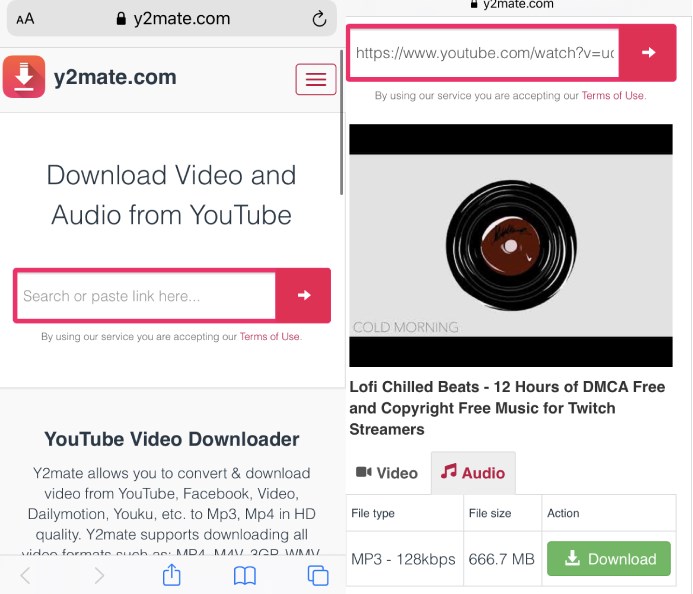Click the 'Search or paste link here' field
This screenshot has width=693, height=594.
click(x=147, y=296)
